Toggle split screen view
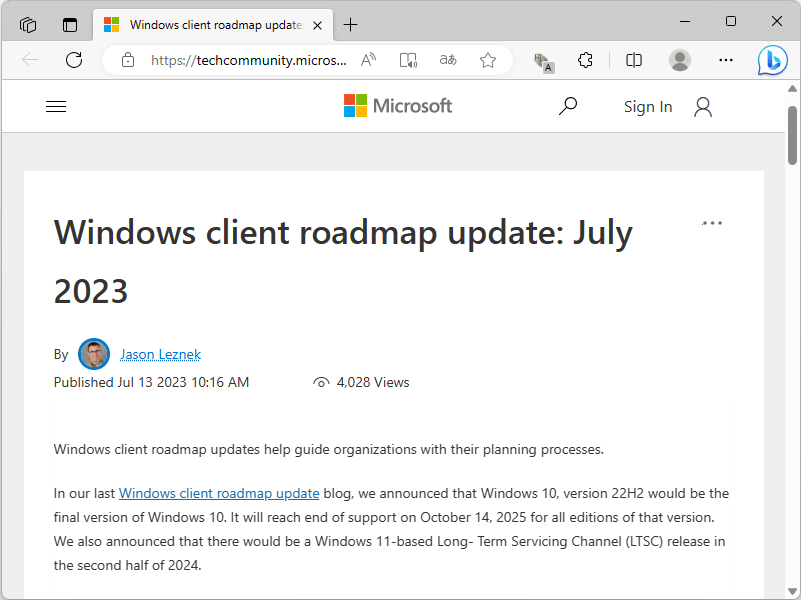The width and height of the screenshot is (801, 600). [x=633, y=60]
